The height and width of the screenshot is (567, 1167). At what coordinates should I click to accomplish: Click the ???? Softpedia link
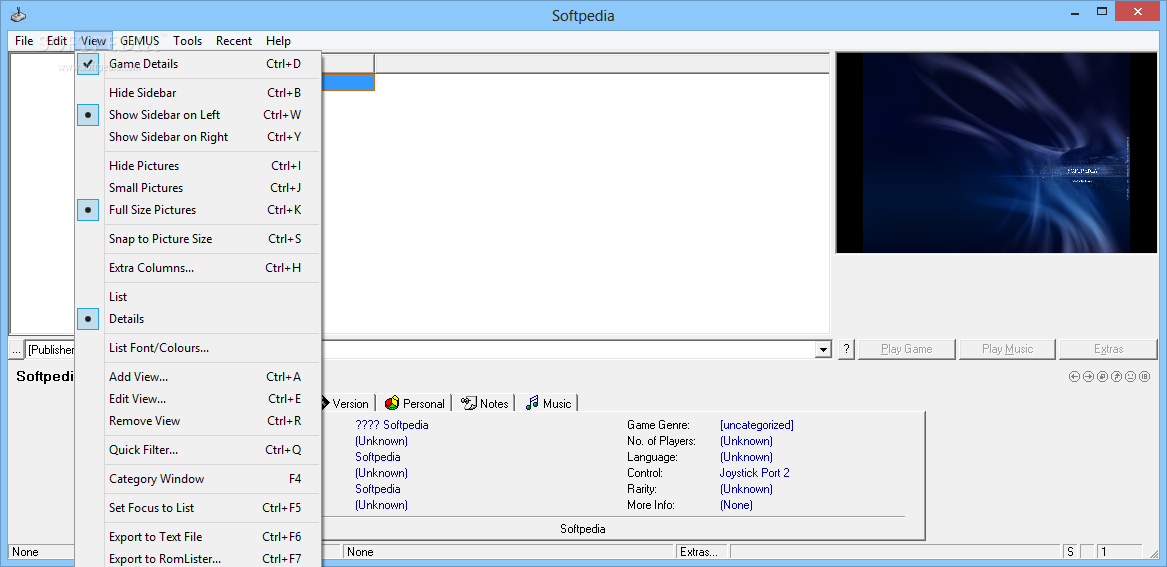point(391,425)
